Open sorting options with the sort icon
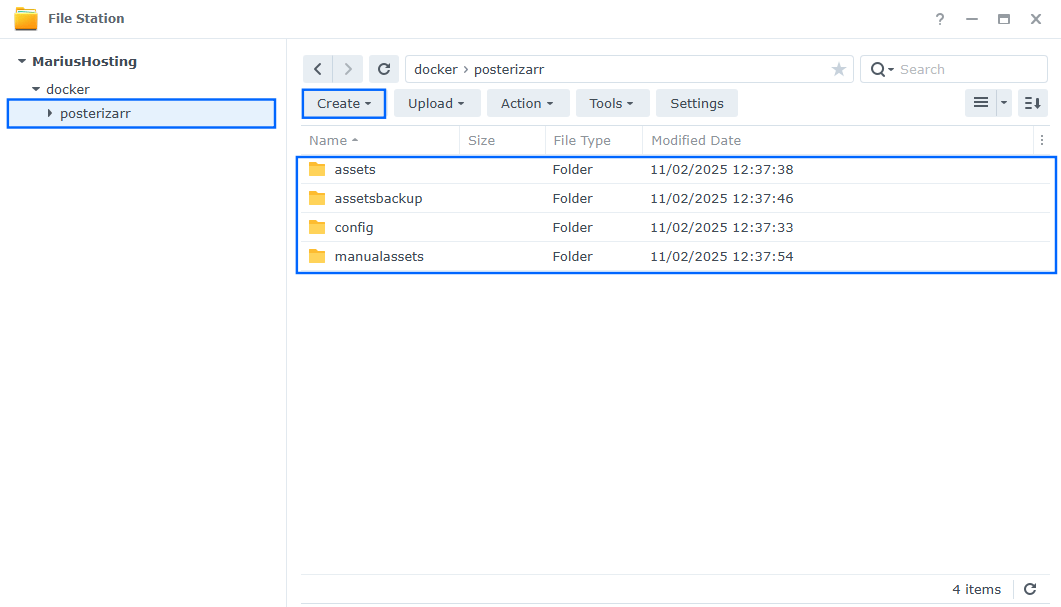1061x607 pixels. [x=1032, y=103]
